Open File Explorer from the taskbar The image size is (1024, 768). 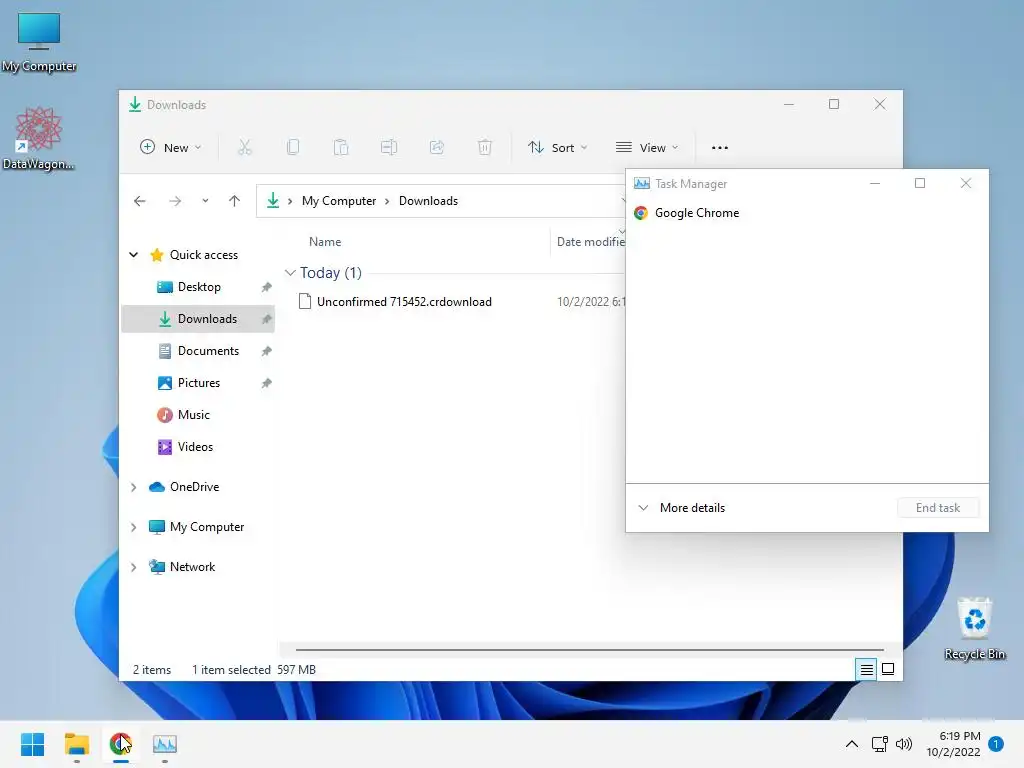(x=77, y=744)
